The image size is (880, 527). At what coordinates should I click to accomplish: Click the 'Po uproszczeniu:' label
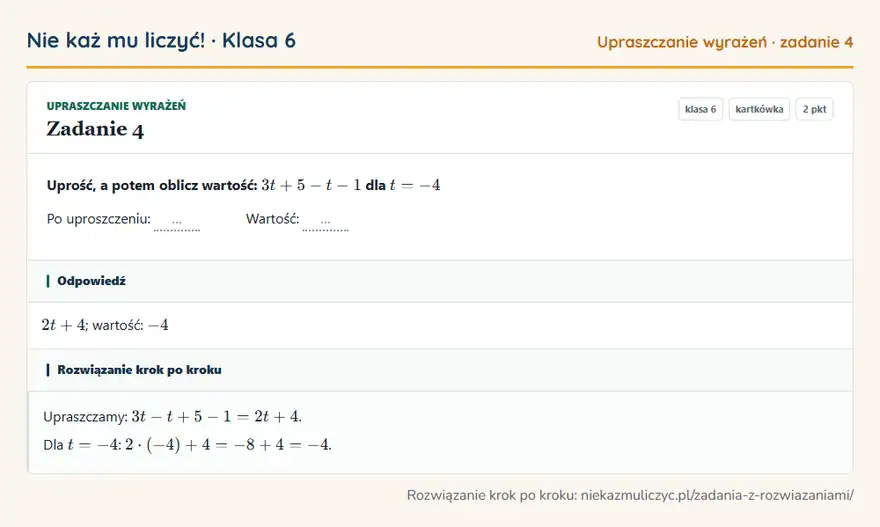pyautogui.click(x=99, y=219)
